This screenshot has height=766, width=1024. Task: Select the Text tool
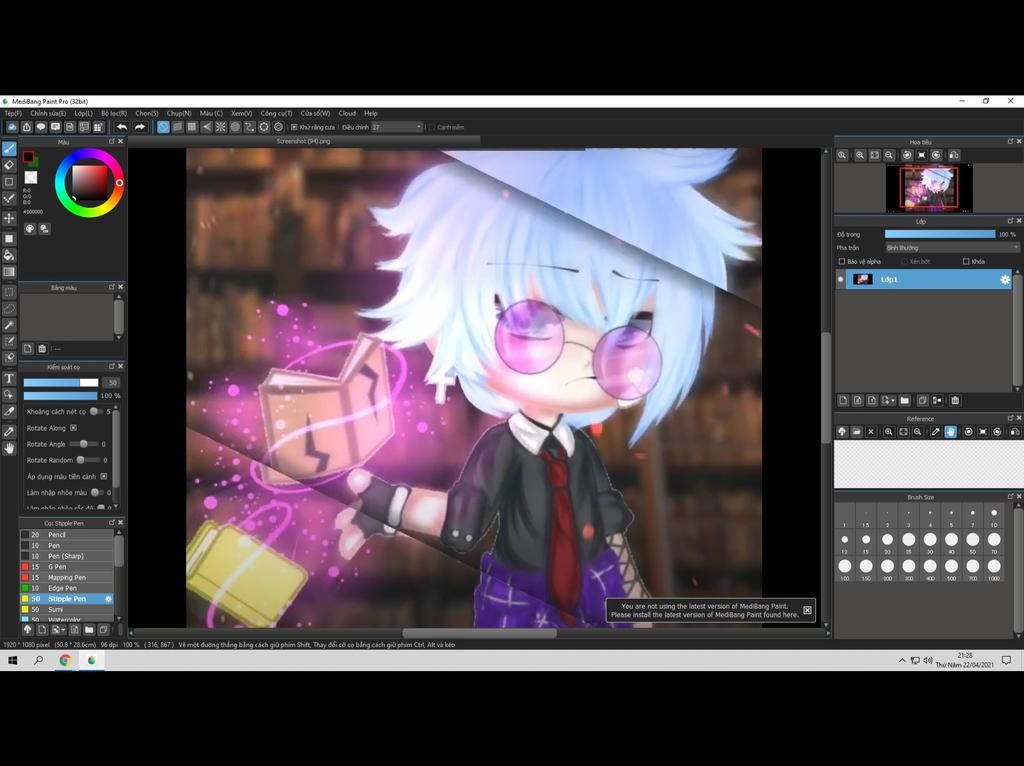pos(9,378)
